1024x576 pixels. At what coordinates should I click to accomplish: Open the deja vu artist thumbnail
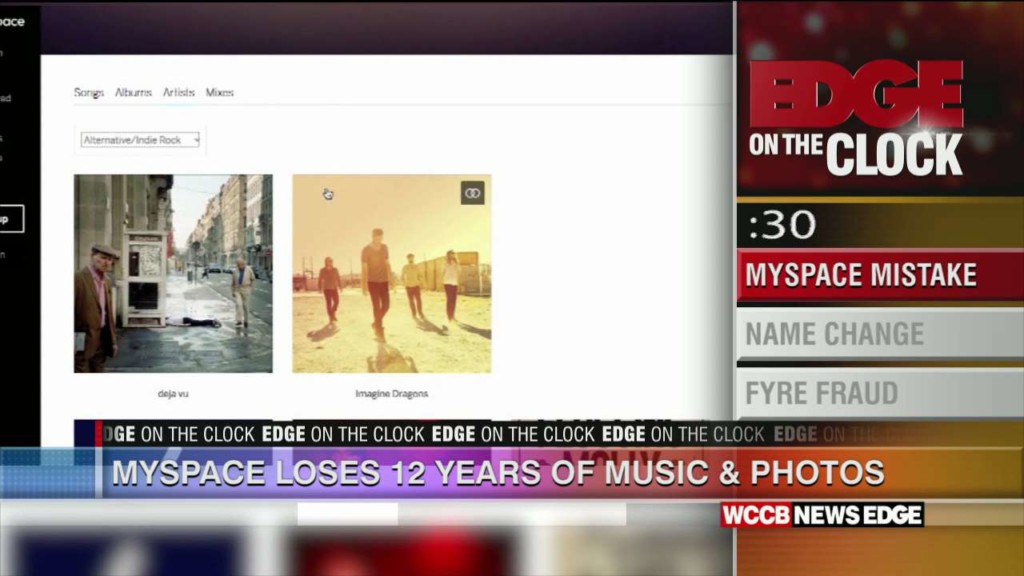[173, 274]
